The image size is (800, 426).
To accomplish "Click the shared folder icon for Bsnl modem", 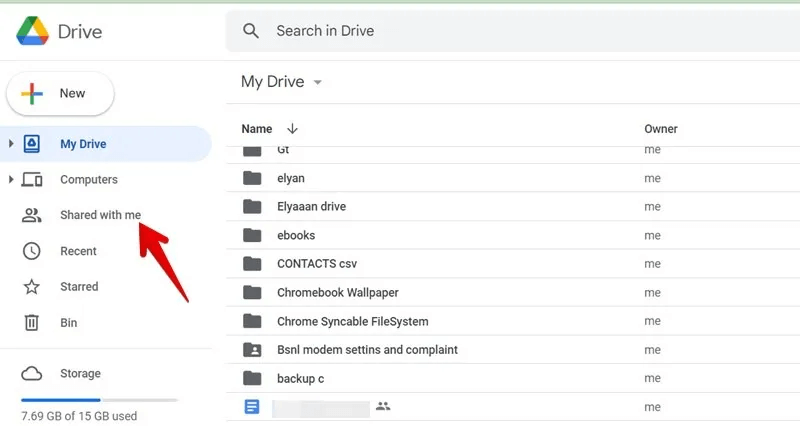I will (252, 349).
